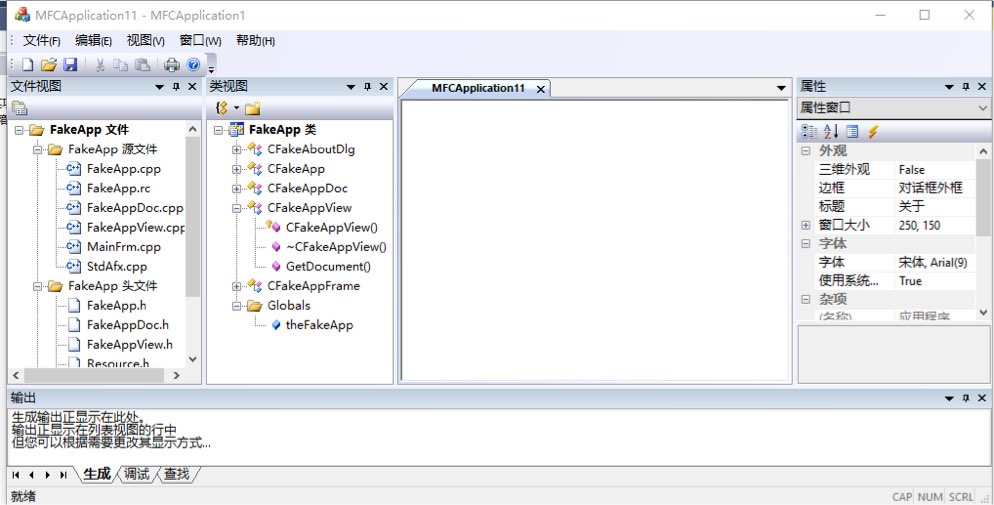Collapse the 外观 property category
This screenshot has height=505, width=994.
coord(806,151)
